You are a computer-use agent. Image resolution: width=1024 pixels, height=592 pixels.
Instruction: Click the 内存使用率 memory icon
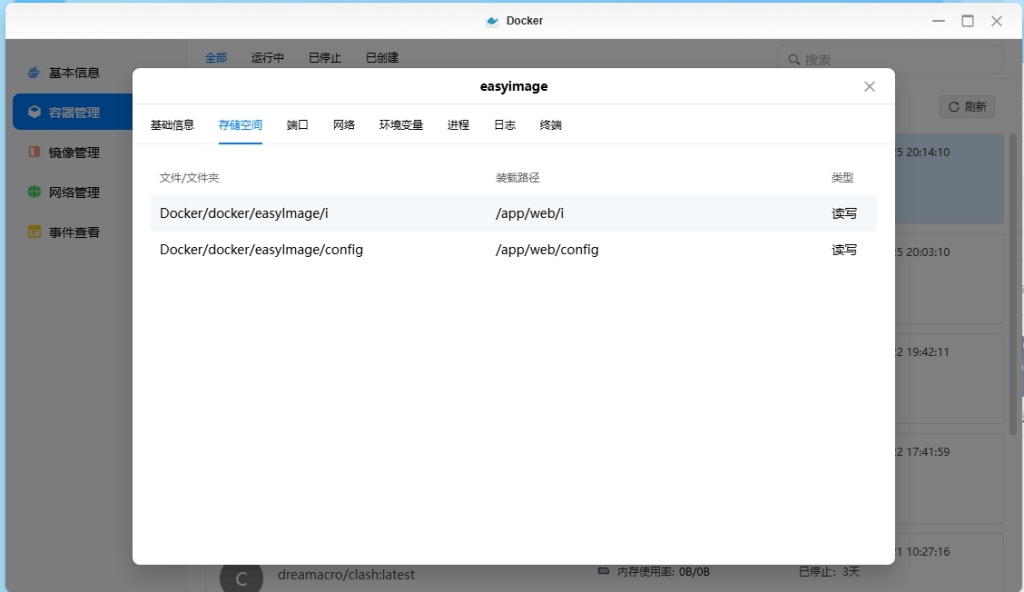click(603, 571)
